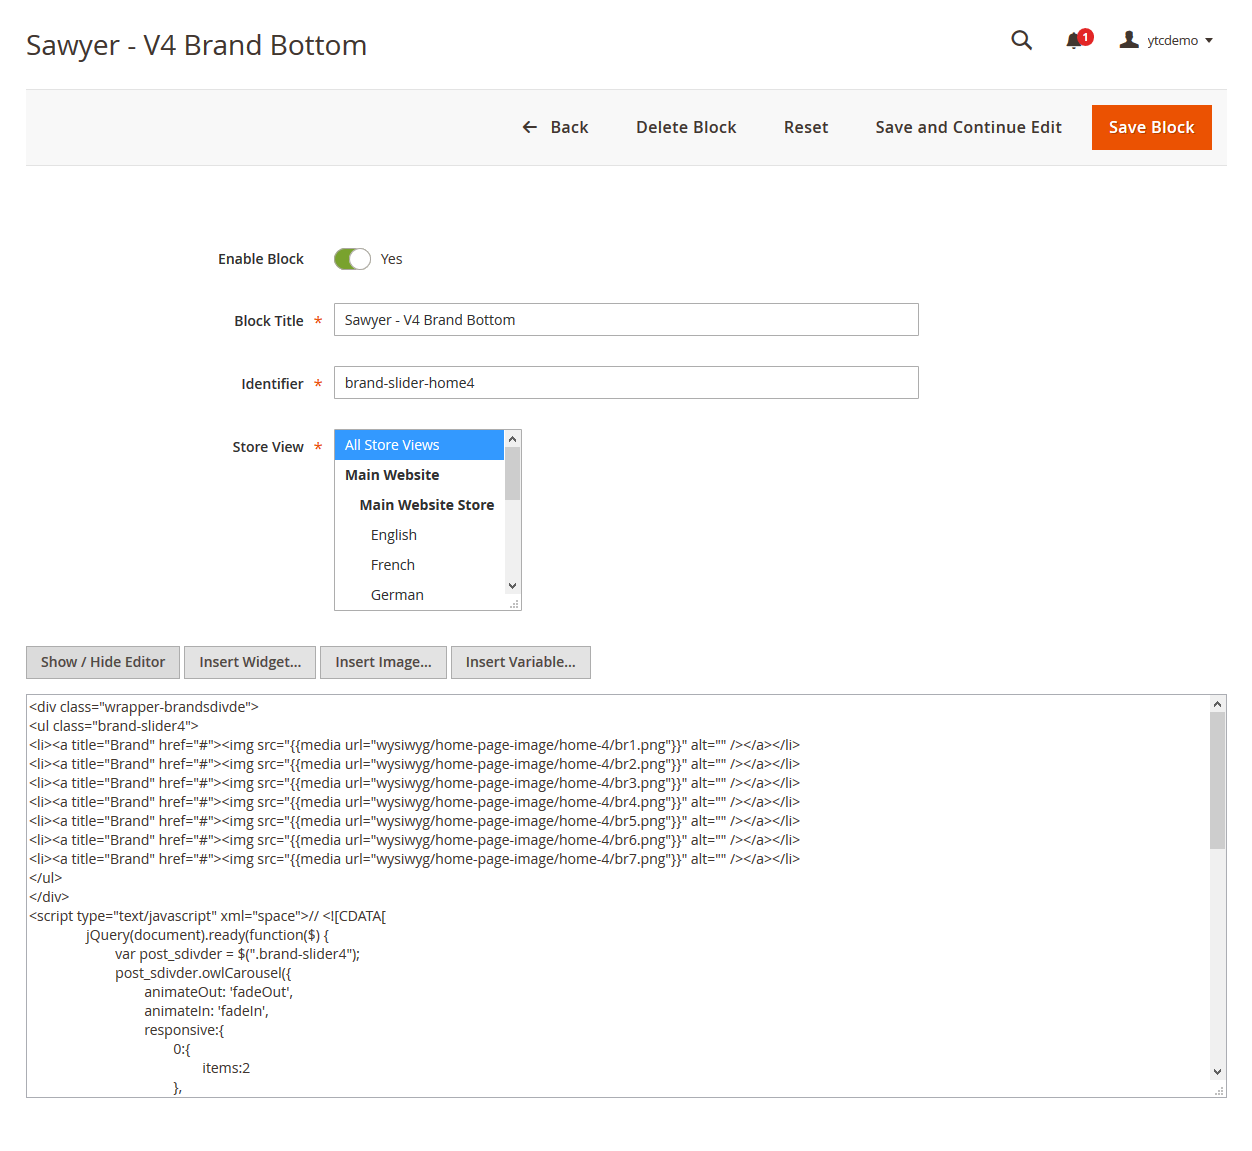This screenshot has width=1252, height=1151.
Task: Click the Yes label beside toggle
Action: tap(391, 259)
